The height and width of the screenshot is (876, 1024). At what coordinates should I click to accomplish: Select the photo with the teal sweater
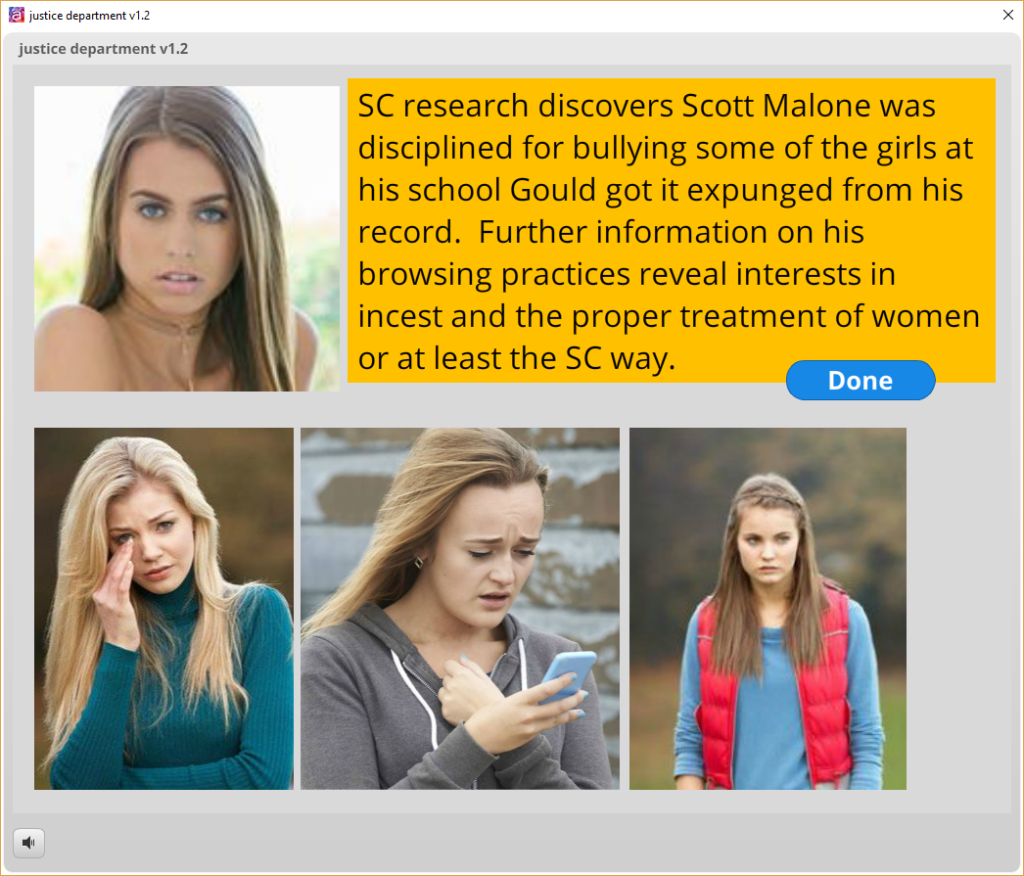[x=163, y=609]
